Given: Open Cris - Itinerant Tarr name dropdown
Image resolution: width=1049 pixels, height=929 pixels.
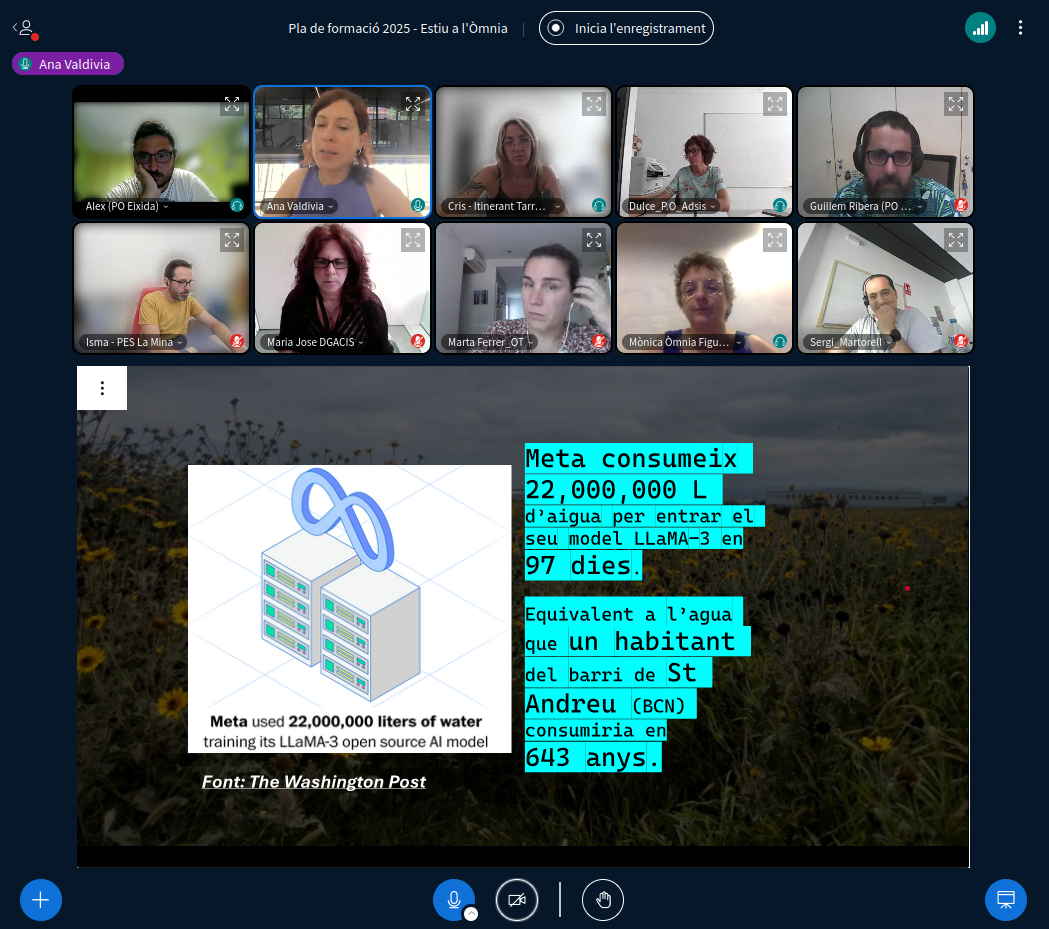Looking at the screenshot, I should tap(504, 206).
